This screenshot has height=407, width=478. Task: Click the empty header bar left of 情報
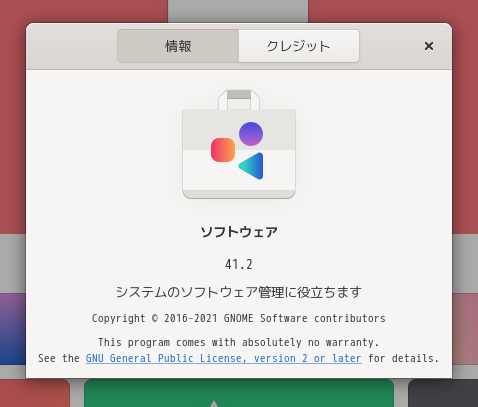tap(72, 46)
